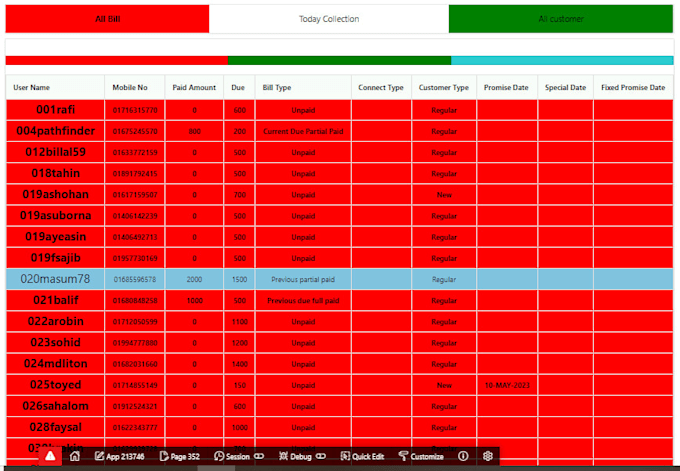Click mobile number 01675245570
This screenshot has width=680, height=471.
tap(135, 131)
